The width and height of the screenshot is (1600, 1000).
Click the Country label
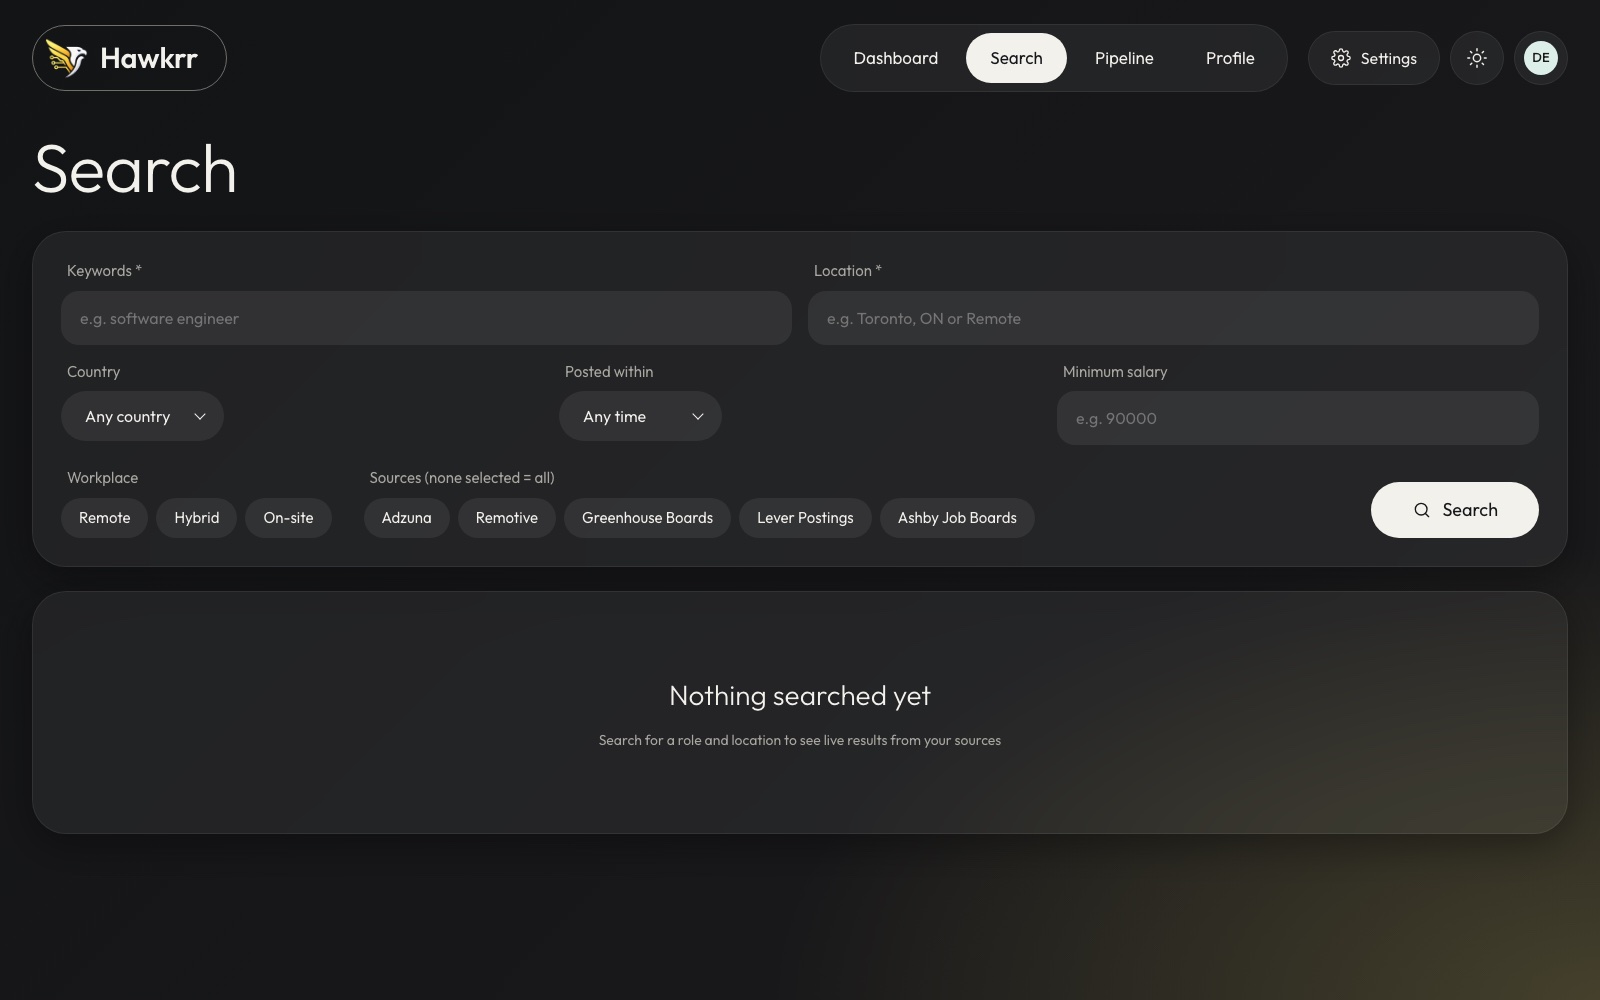coord(93,372)
